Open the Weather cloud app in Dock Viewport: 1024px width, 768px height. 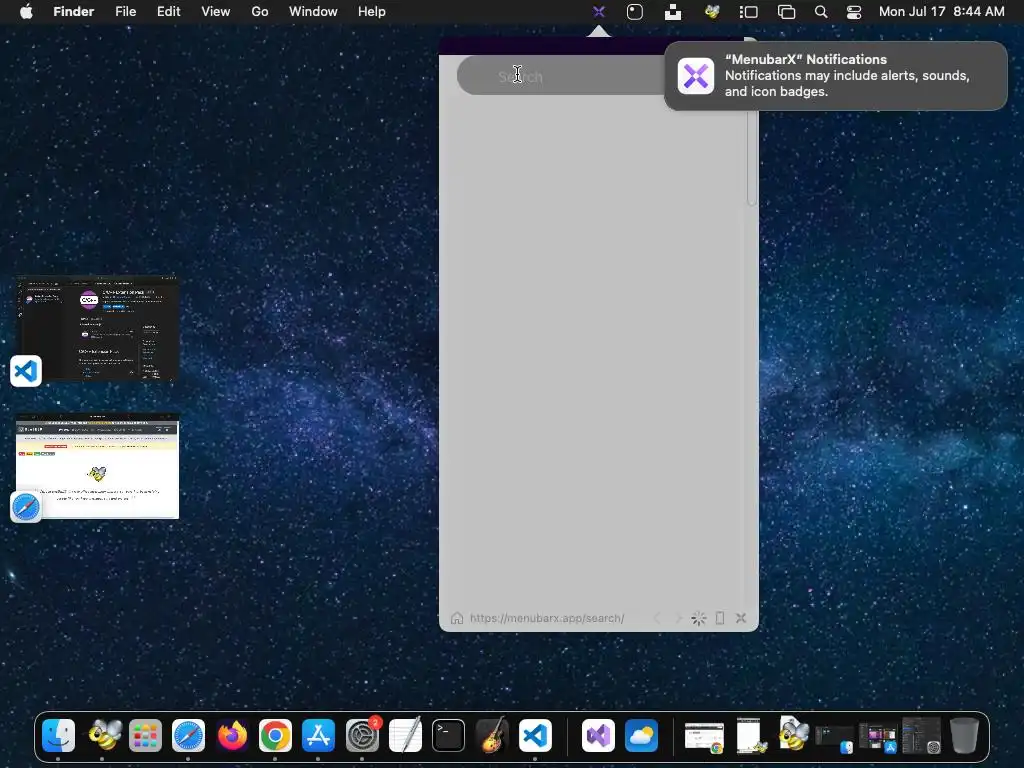[641, 735]
